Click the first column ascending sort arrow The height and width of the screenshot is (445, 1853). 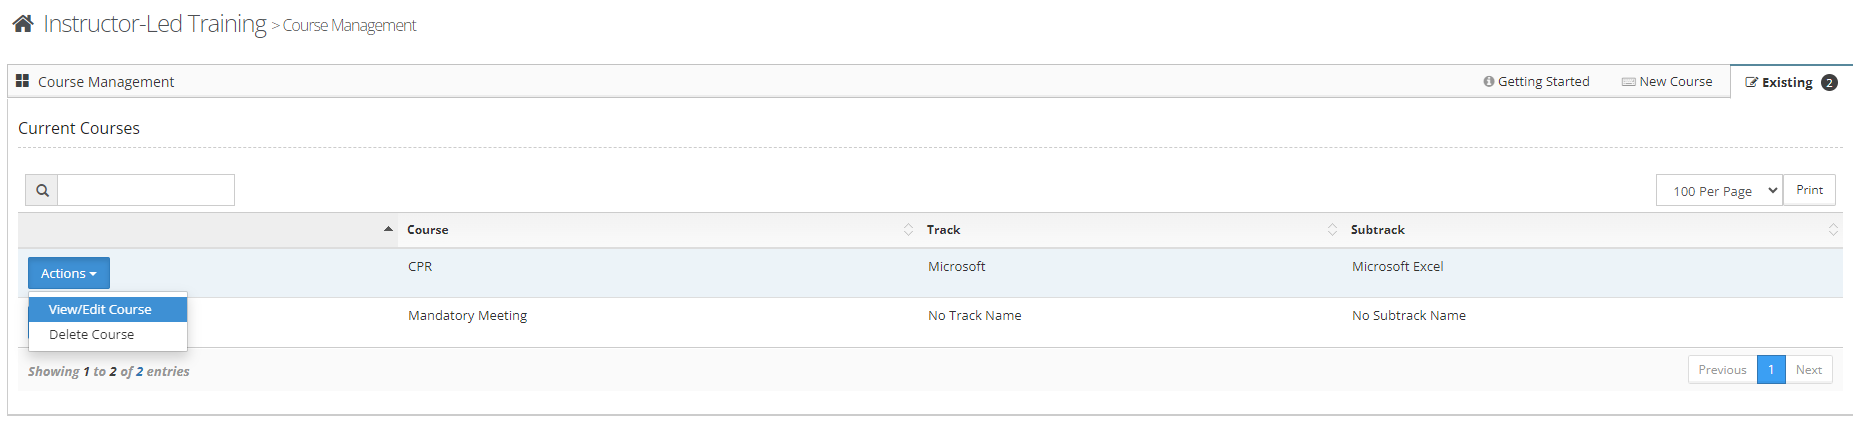(388, 230)
